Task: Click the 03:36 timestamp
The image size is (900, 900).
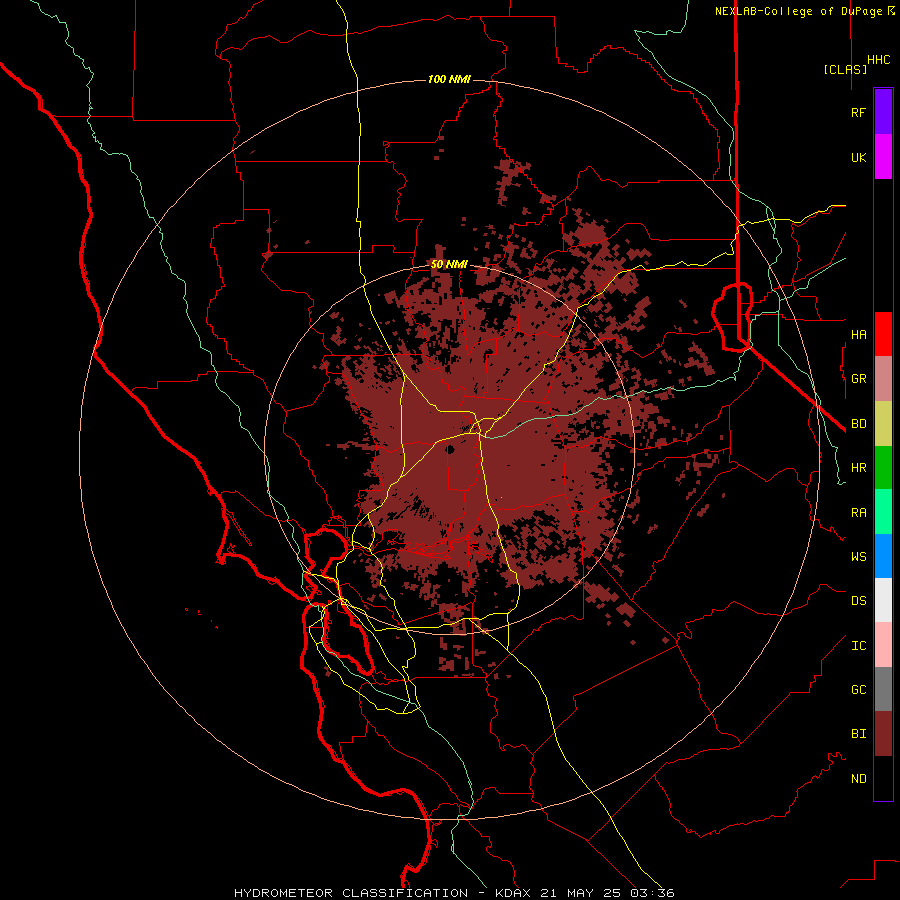Action: point(654,893)
